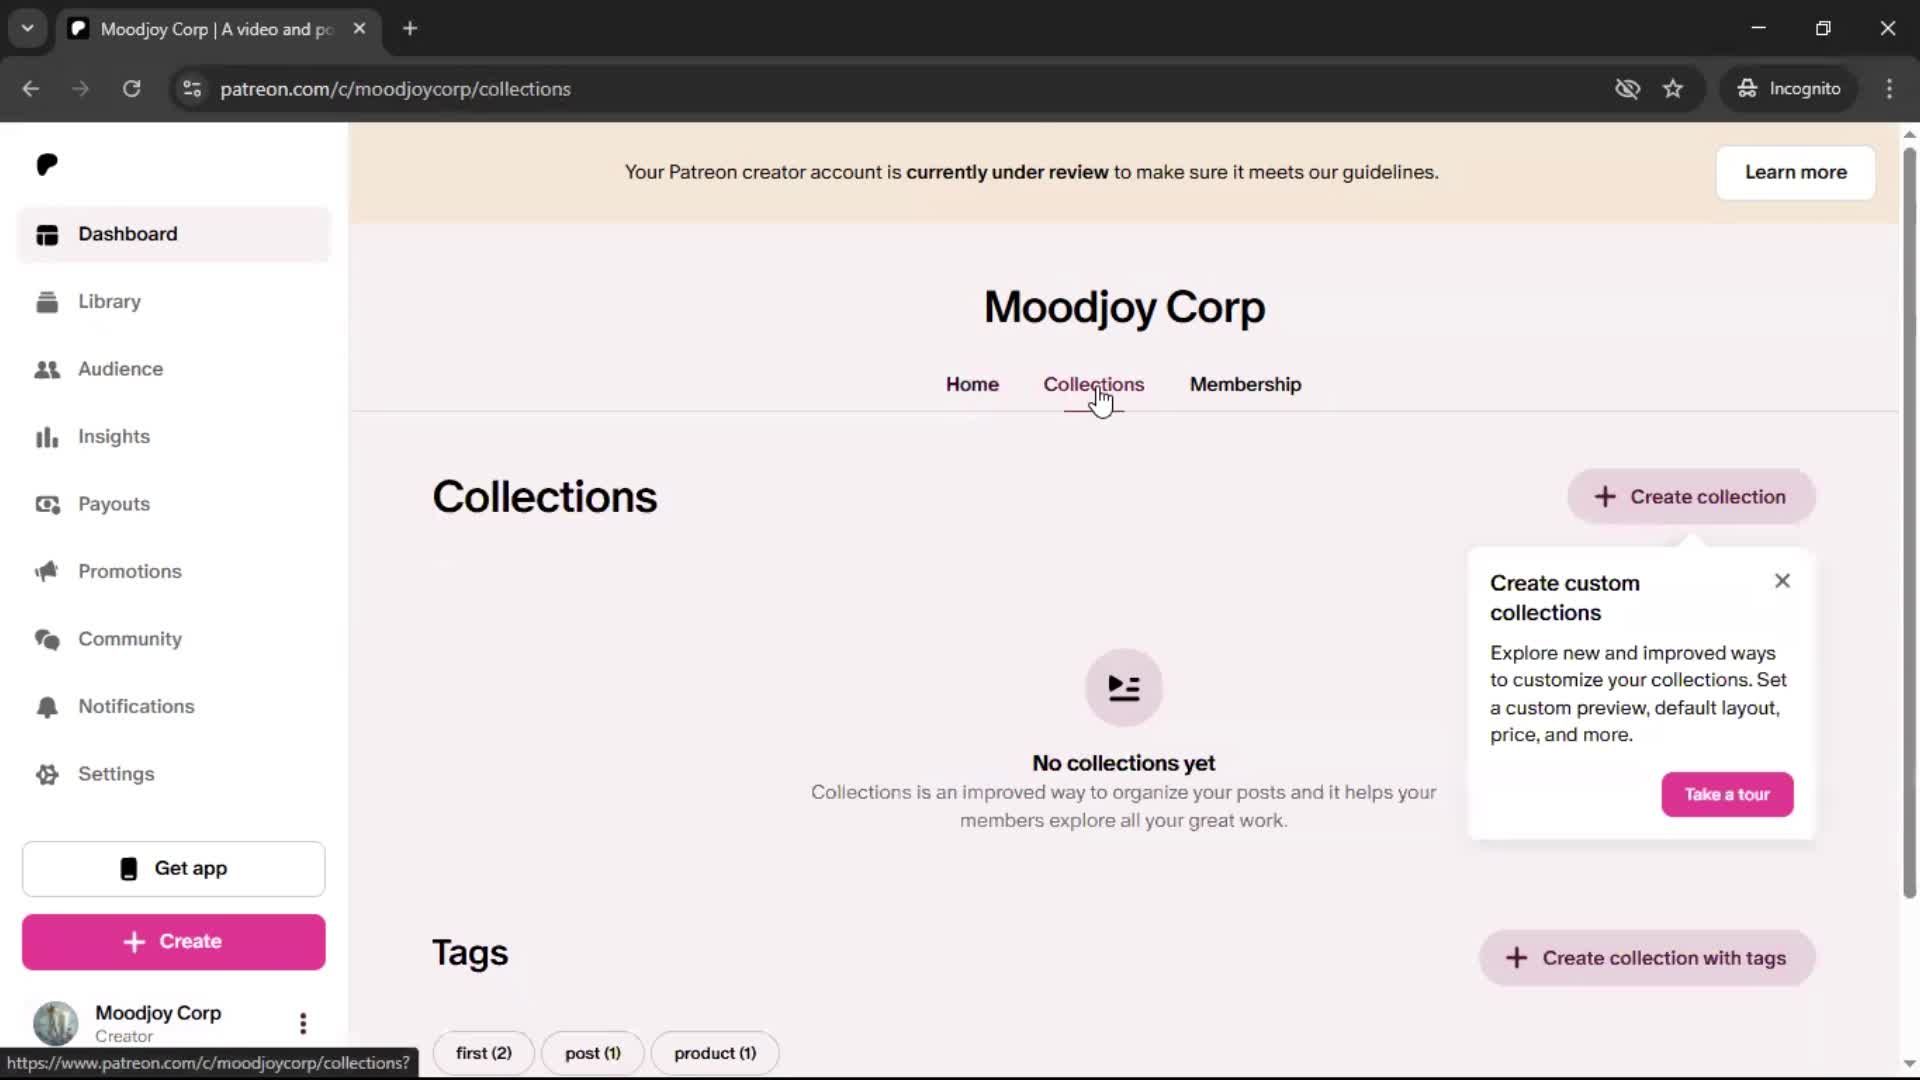Click the Incognito indicator
Screen dimensions: 1920x1080
[x=1789, y=89]
